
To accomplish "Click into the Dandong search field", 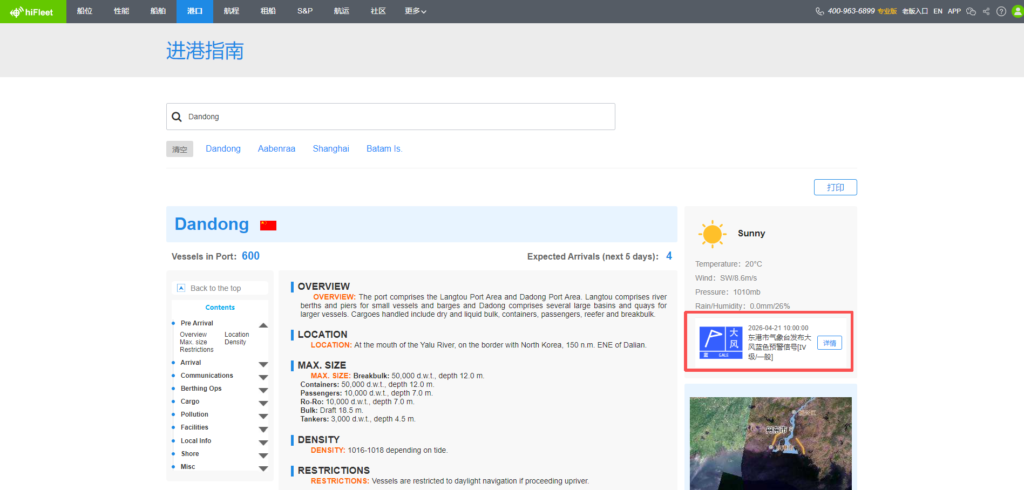I will [400, 116].
